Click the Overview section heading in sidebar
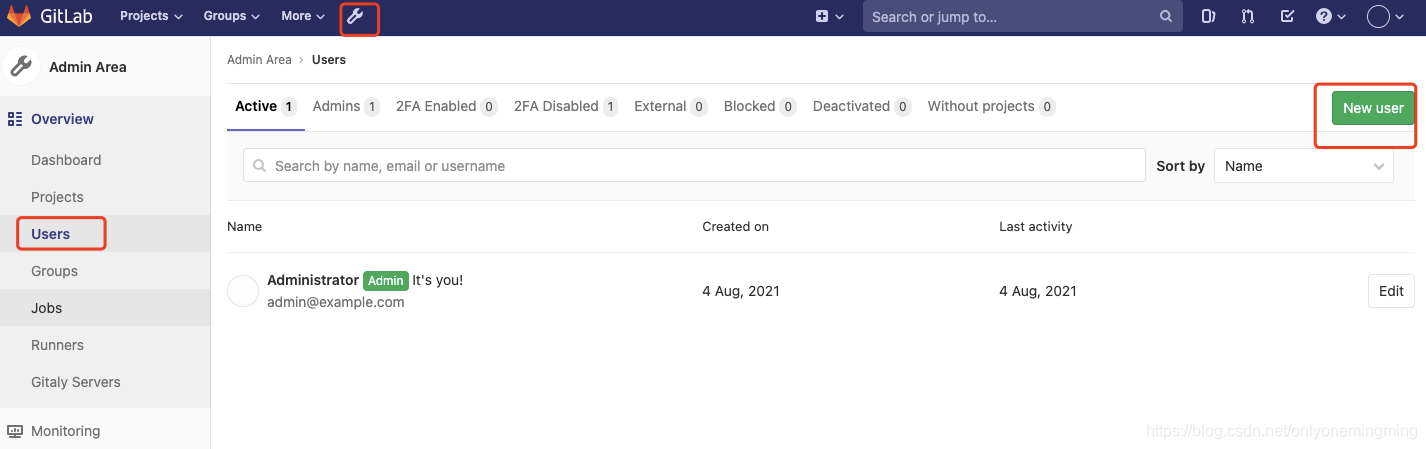 tap(62, 119)
